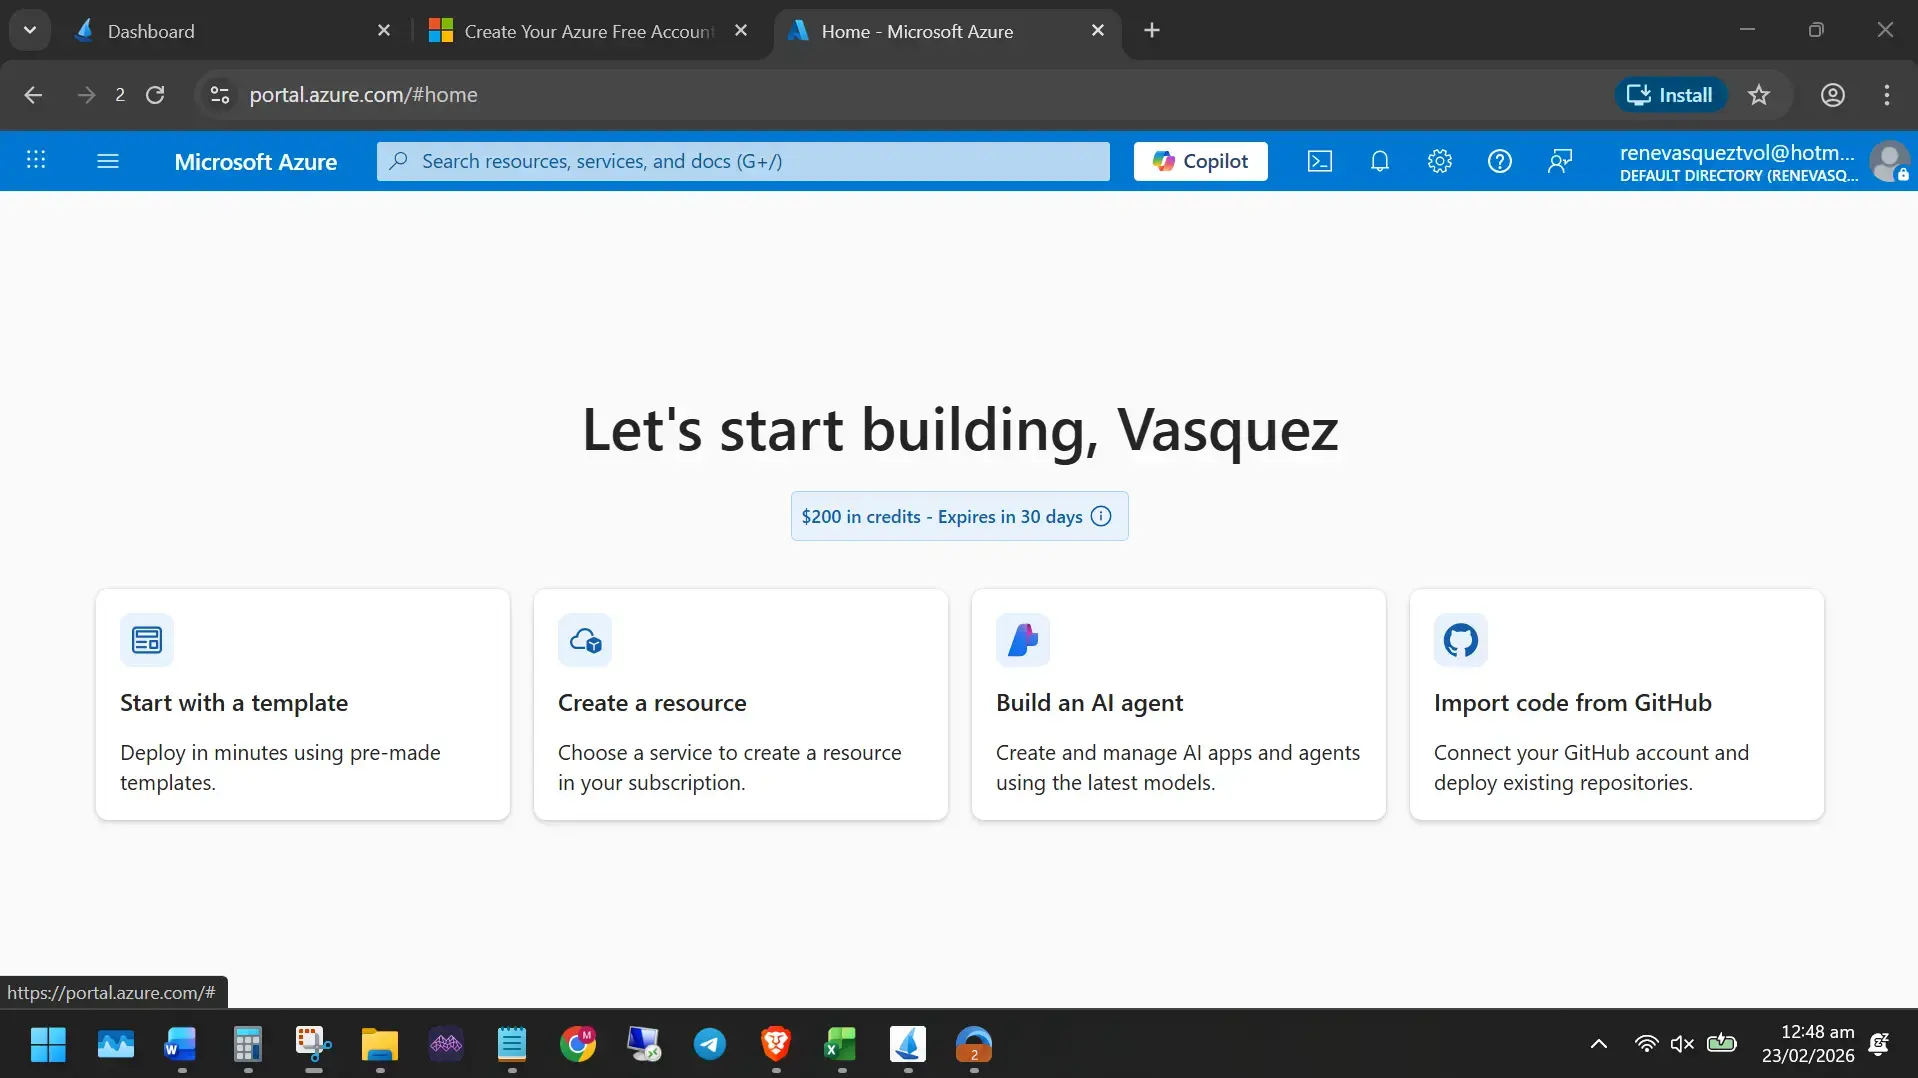Open the Chrome three-dot menu
Screen dimensions: 1918x1078
[x=1887, y=95]
